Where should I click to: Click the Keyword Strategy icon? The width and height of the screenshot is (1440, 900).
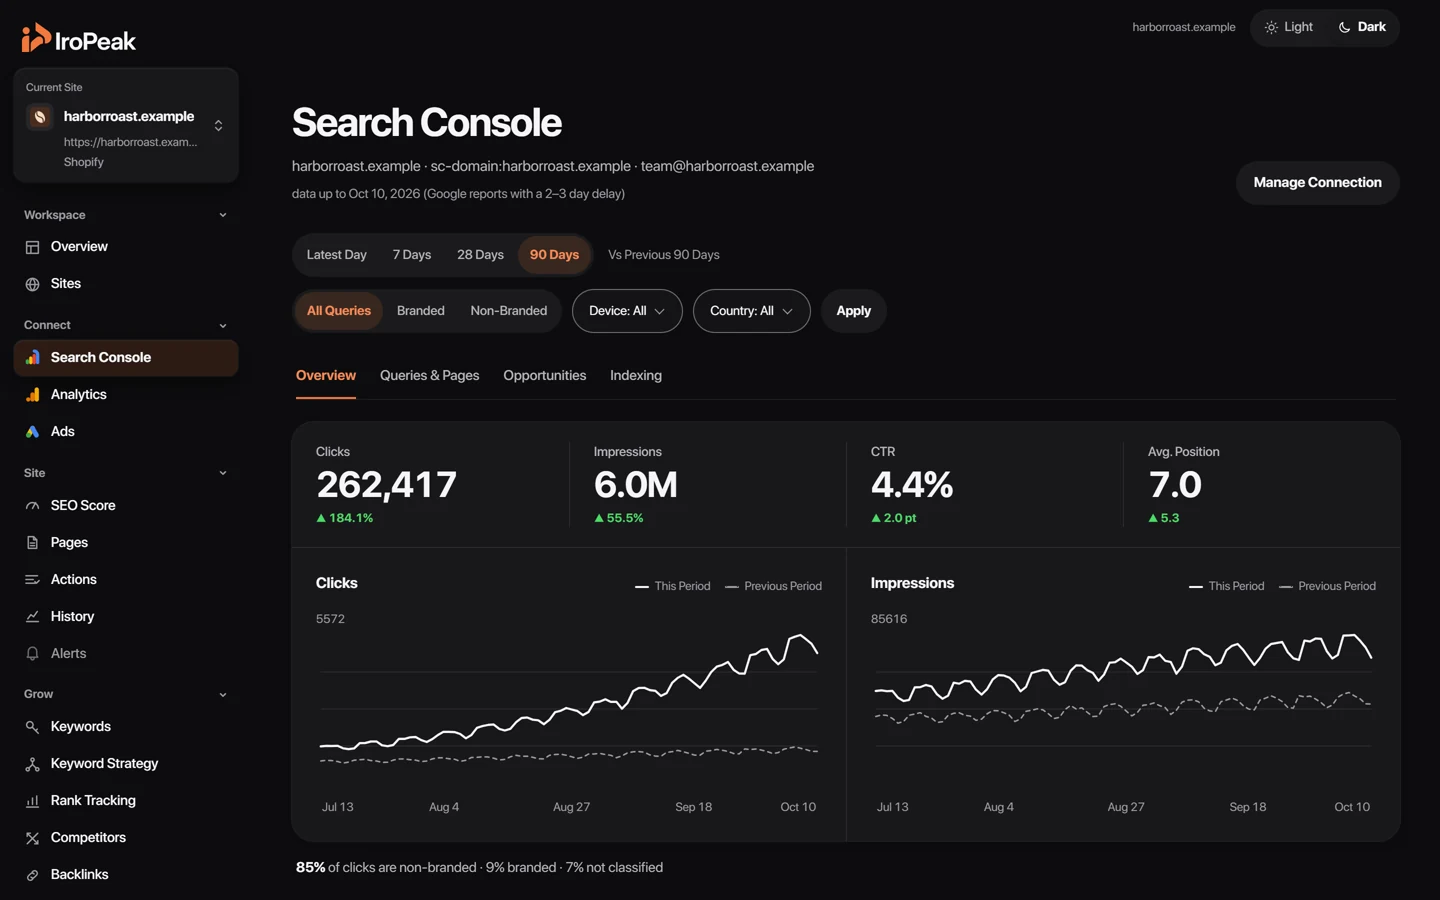click(x=32, y=764)
